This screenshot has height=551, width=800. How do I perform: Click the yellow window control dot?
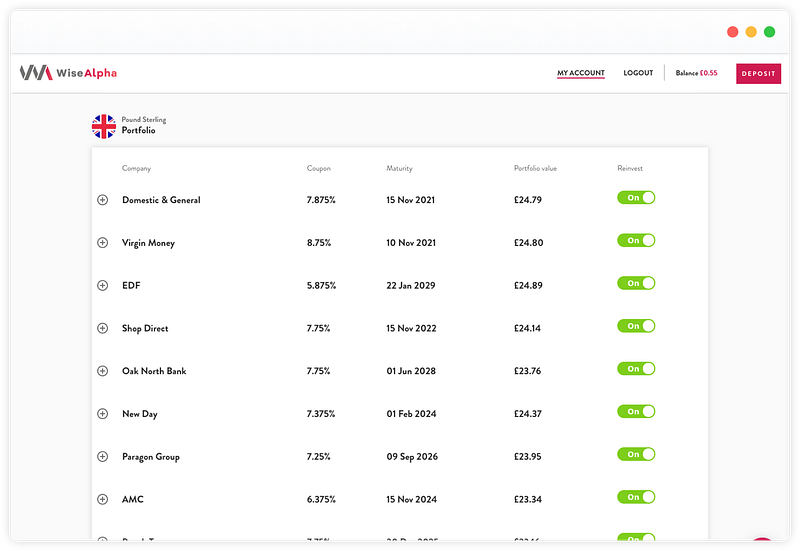pyautogui.click(x=751, y=32)
